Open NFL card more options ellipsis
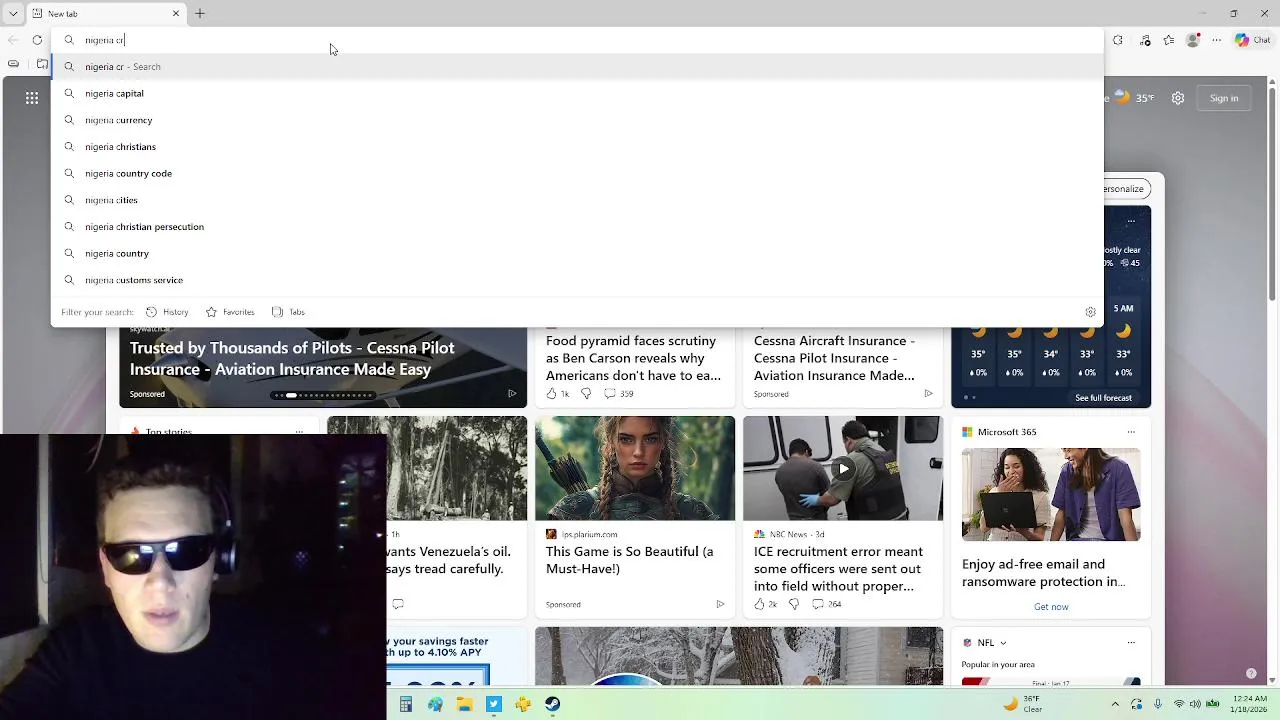This screenshot has width=1280, height=720. (x=1131, y=643)
